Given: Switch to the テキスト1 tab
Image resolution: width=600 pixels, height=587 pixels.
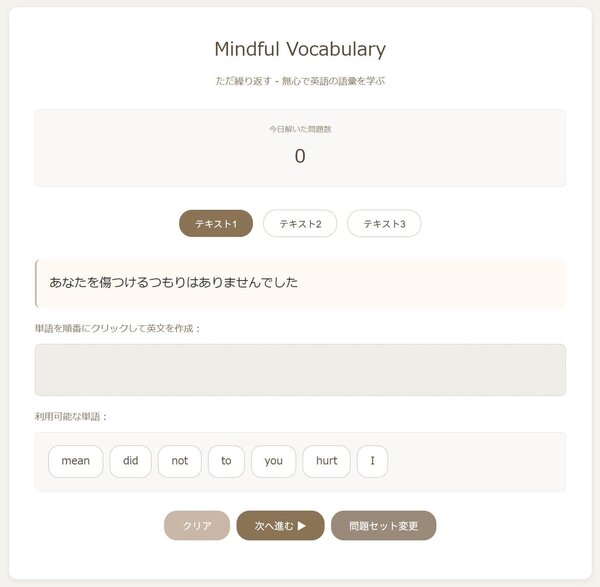Looking at the screenshot, I should [x=216, y=224].
